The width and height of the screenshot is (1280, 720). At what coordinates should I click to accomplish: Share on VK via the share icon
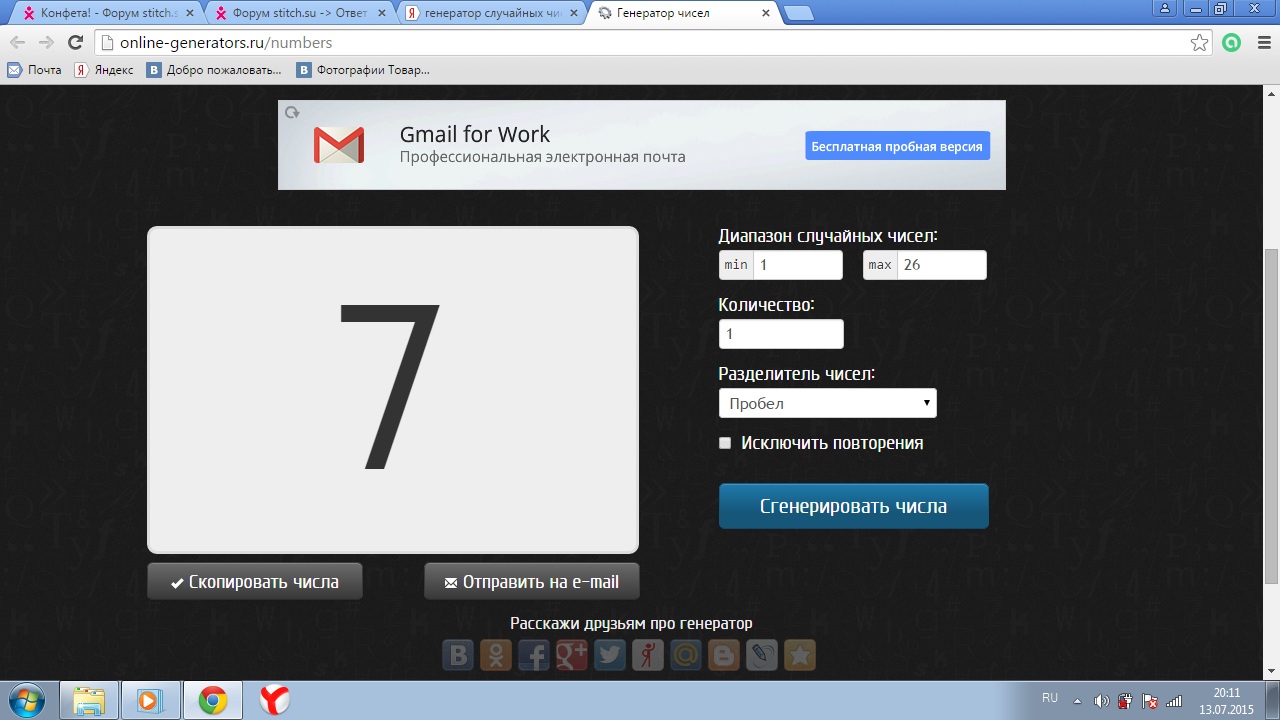[x=458, y=656]
